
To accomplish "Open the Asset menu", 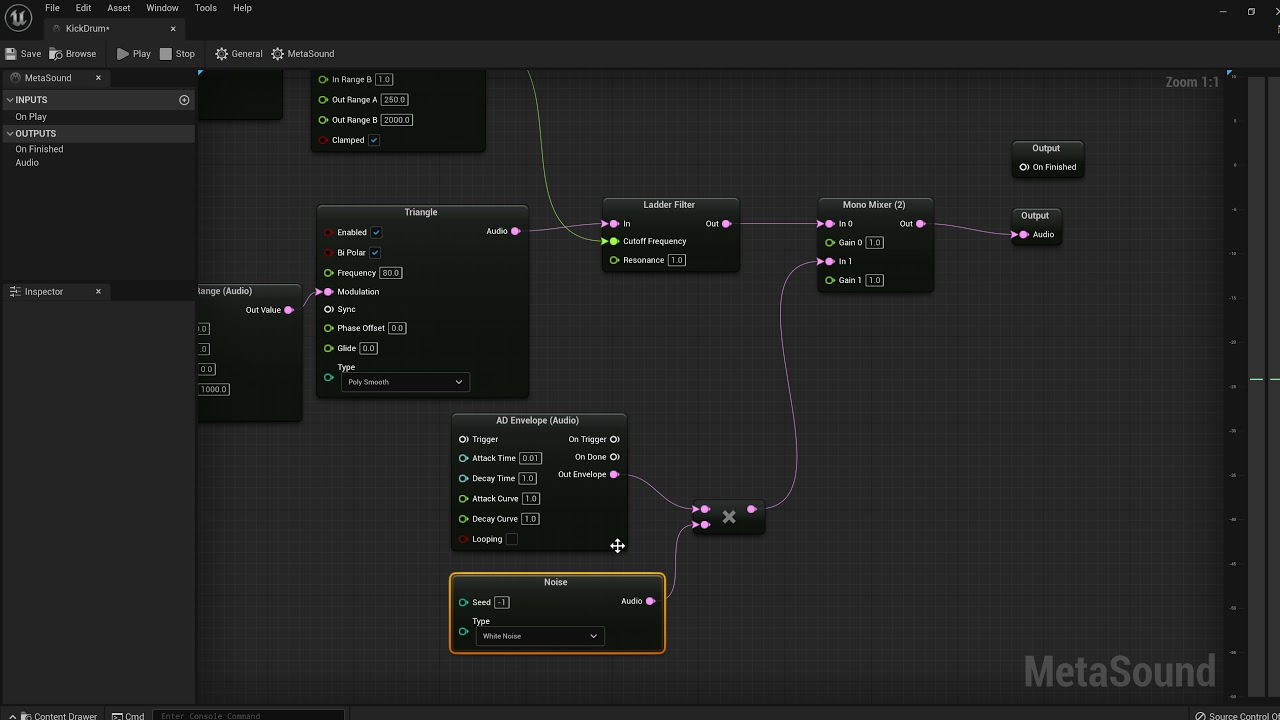I will point(119,8).
